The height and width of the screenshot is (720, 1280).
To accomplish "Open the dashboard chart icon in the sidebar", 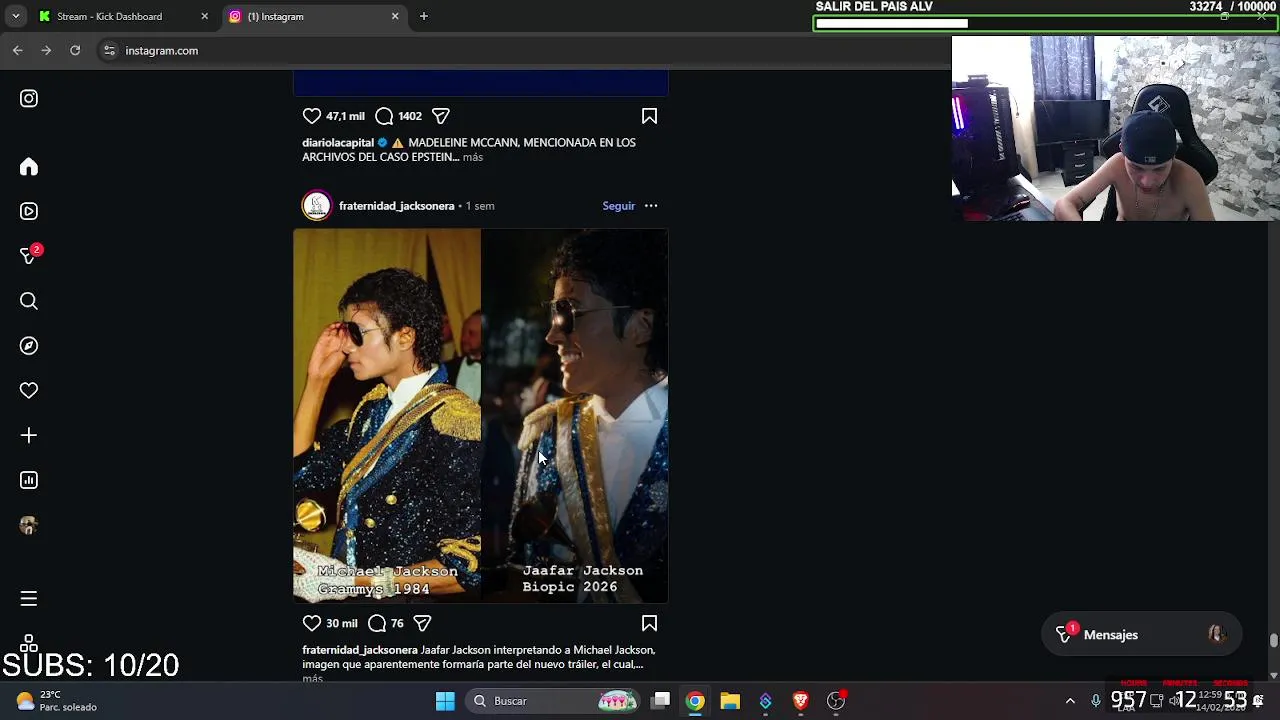I will pos(29,480).
